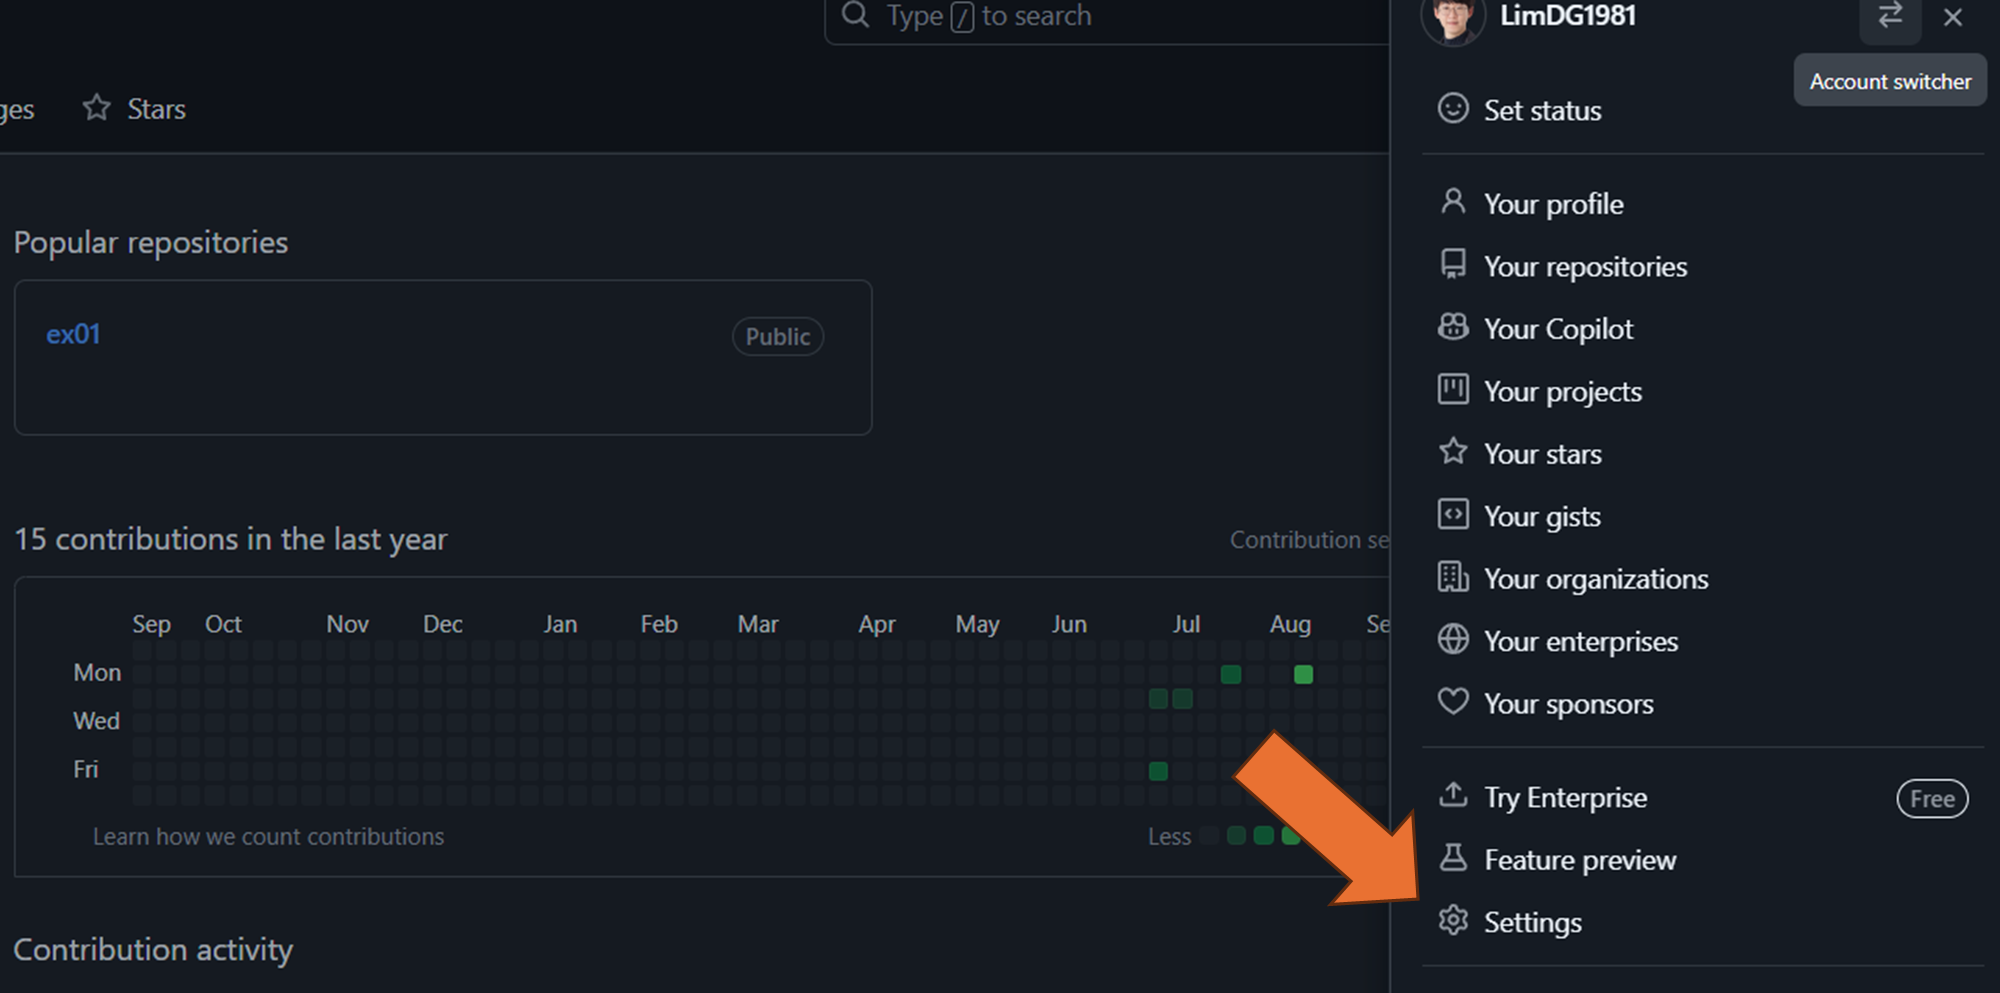
Task: Click the beaker icon beside Feature preview
Action: pyautogui.click(x=1453, y=858)
